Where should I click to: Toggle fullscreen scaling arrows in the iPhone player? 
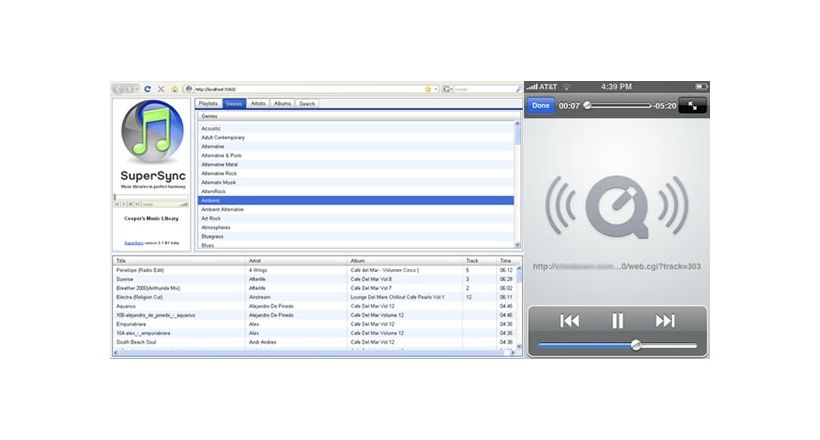click(692, 106)
